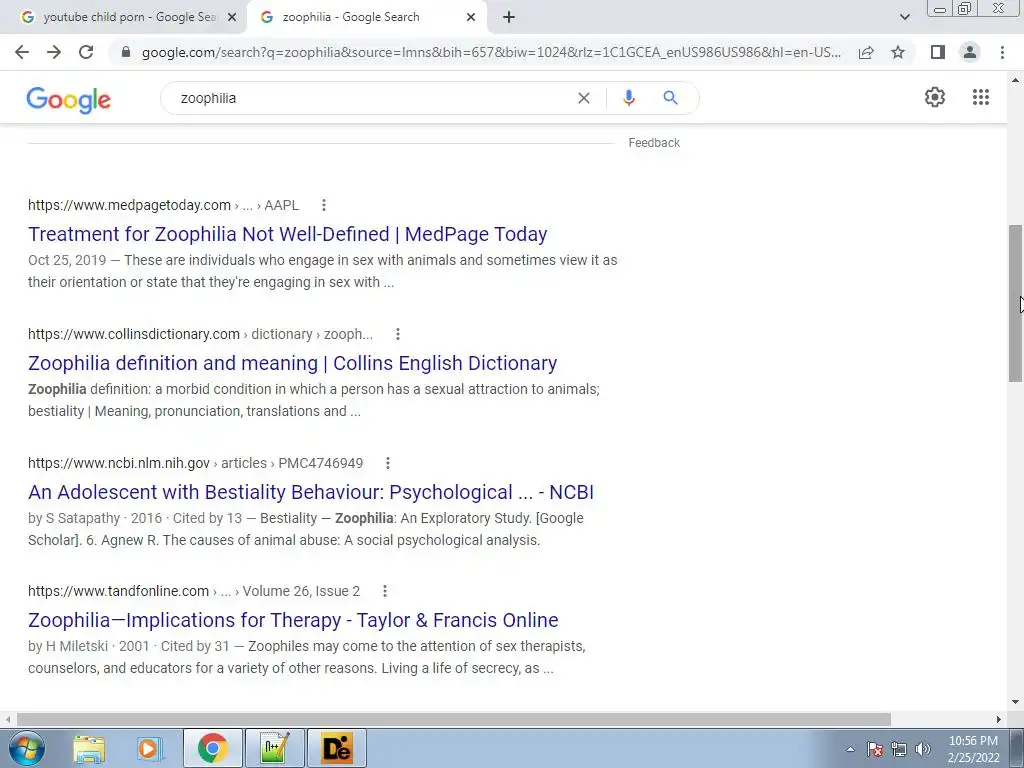The image size is (1024, 768).
Task: Click the Feedback link
Action: pyautogui.click(x=654, y=142)
